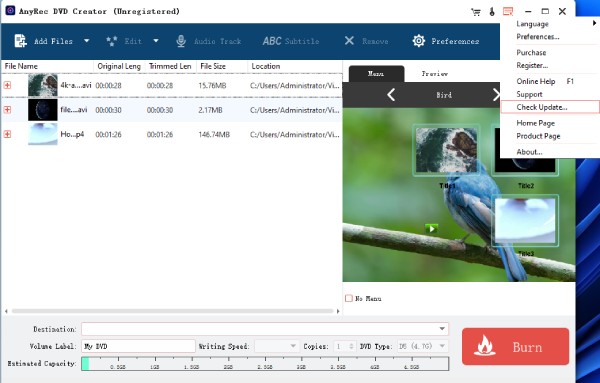Click the Audio Track microphone icon
Screen dimensions: 600x383
coord(181,41)
